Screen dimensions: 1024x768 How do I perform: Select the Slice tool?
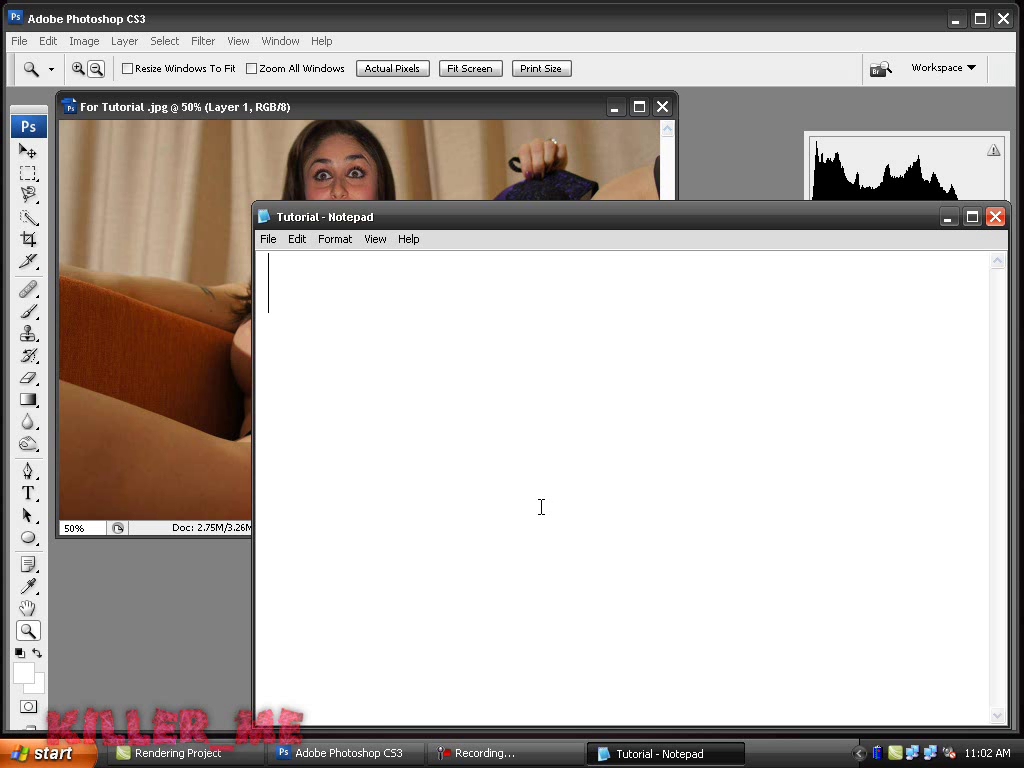coord(27,261)
